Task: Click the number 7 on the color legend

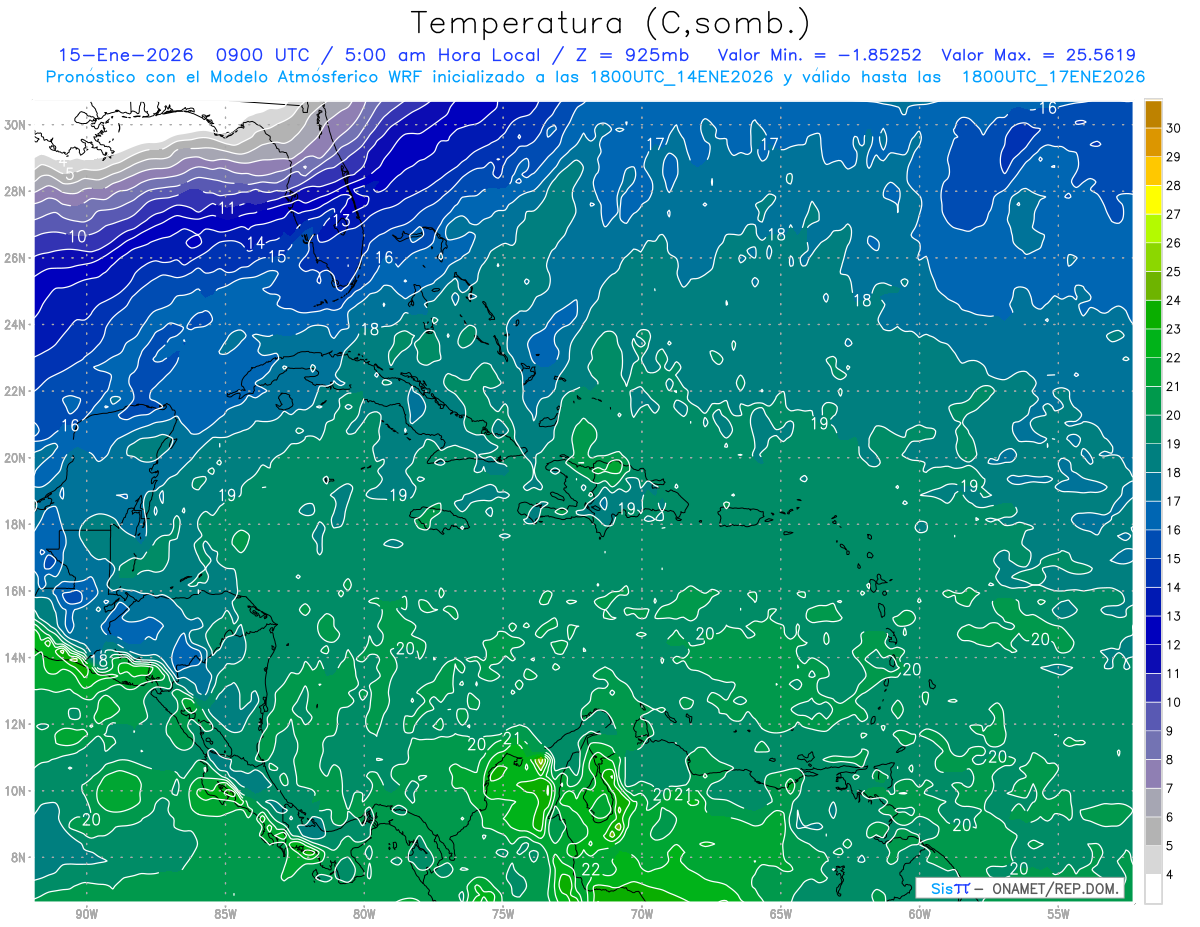Action: click(x=1171, y=789)
